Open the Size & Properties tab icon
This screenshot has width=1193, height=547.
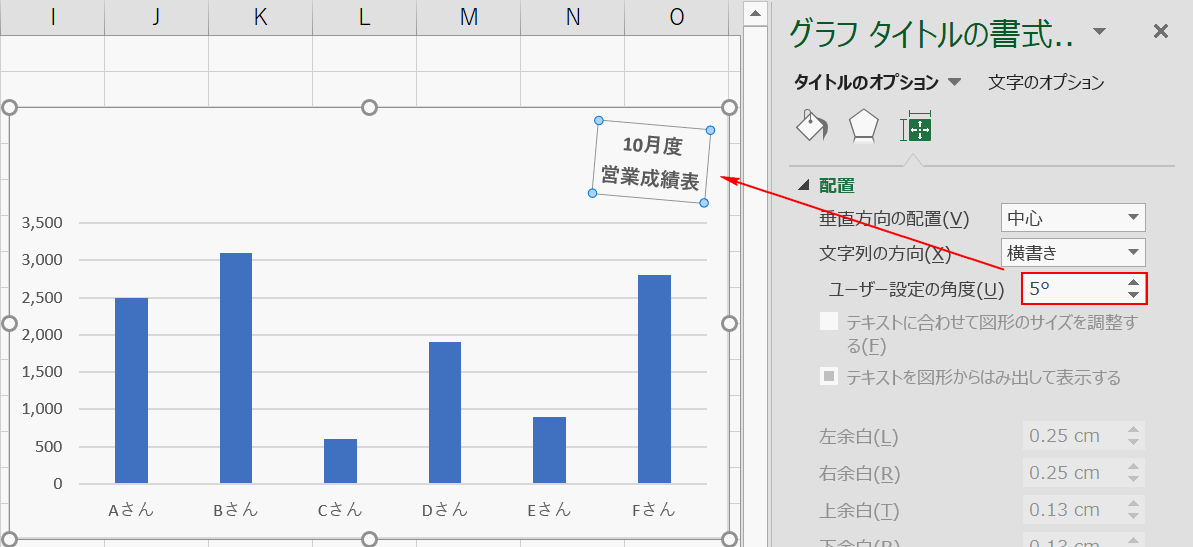pyautogui.click(x=916, y=126)
